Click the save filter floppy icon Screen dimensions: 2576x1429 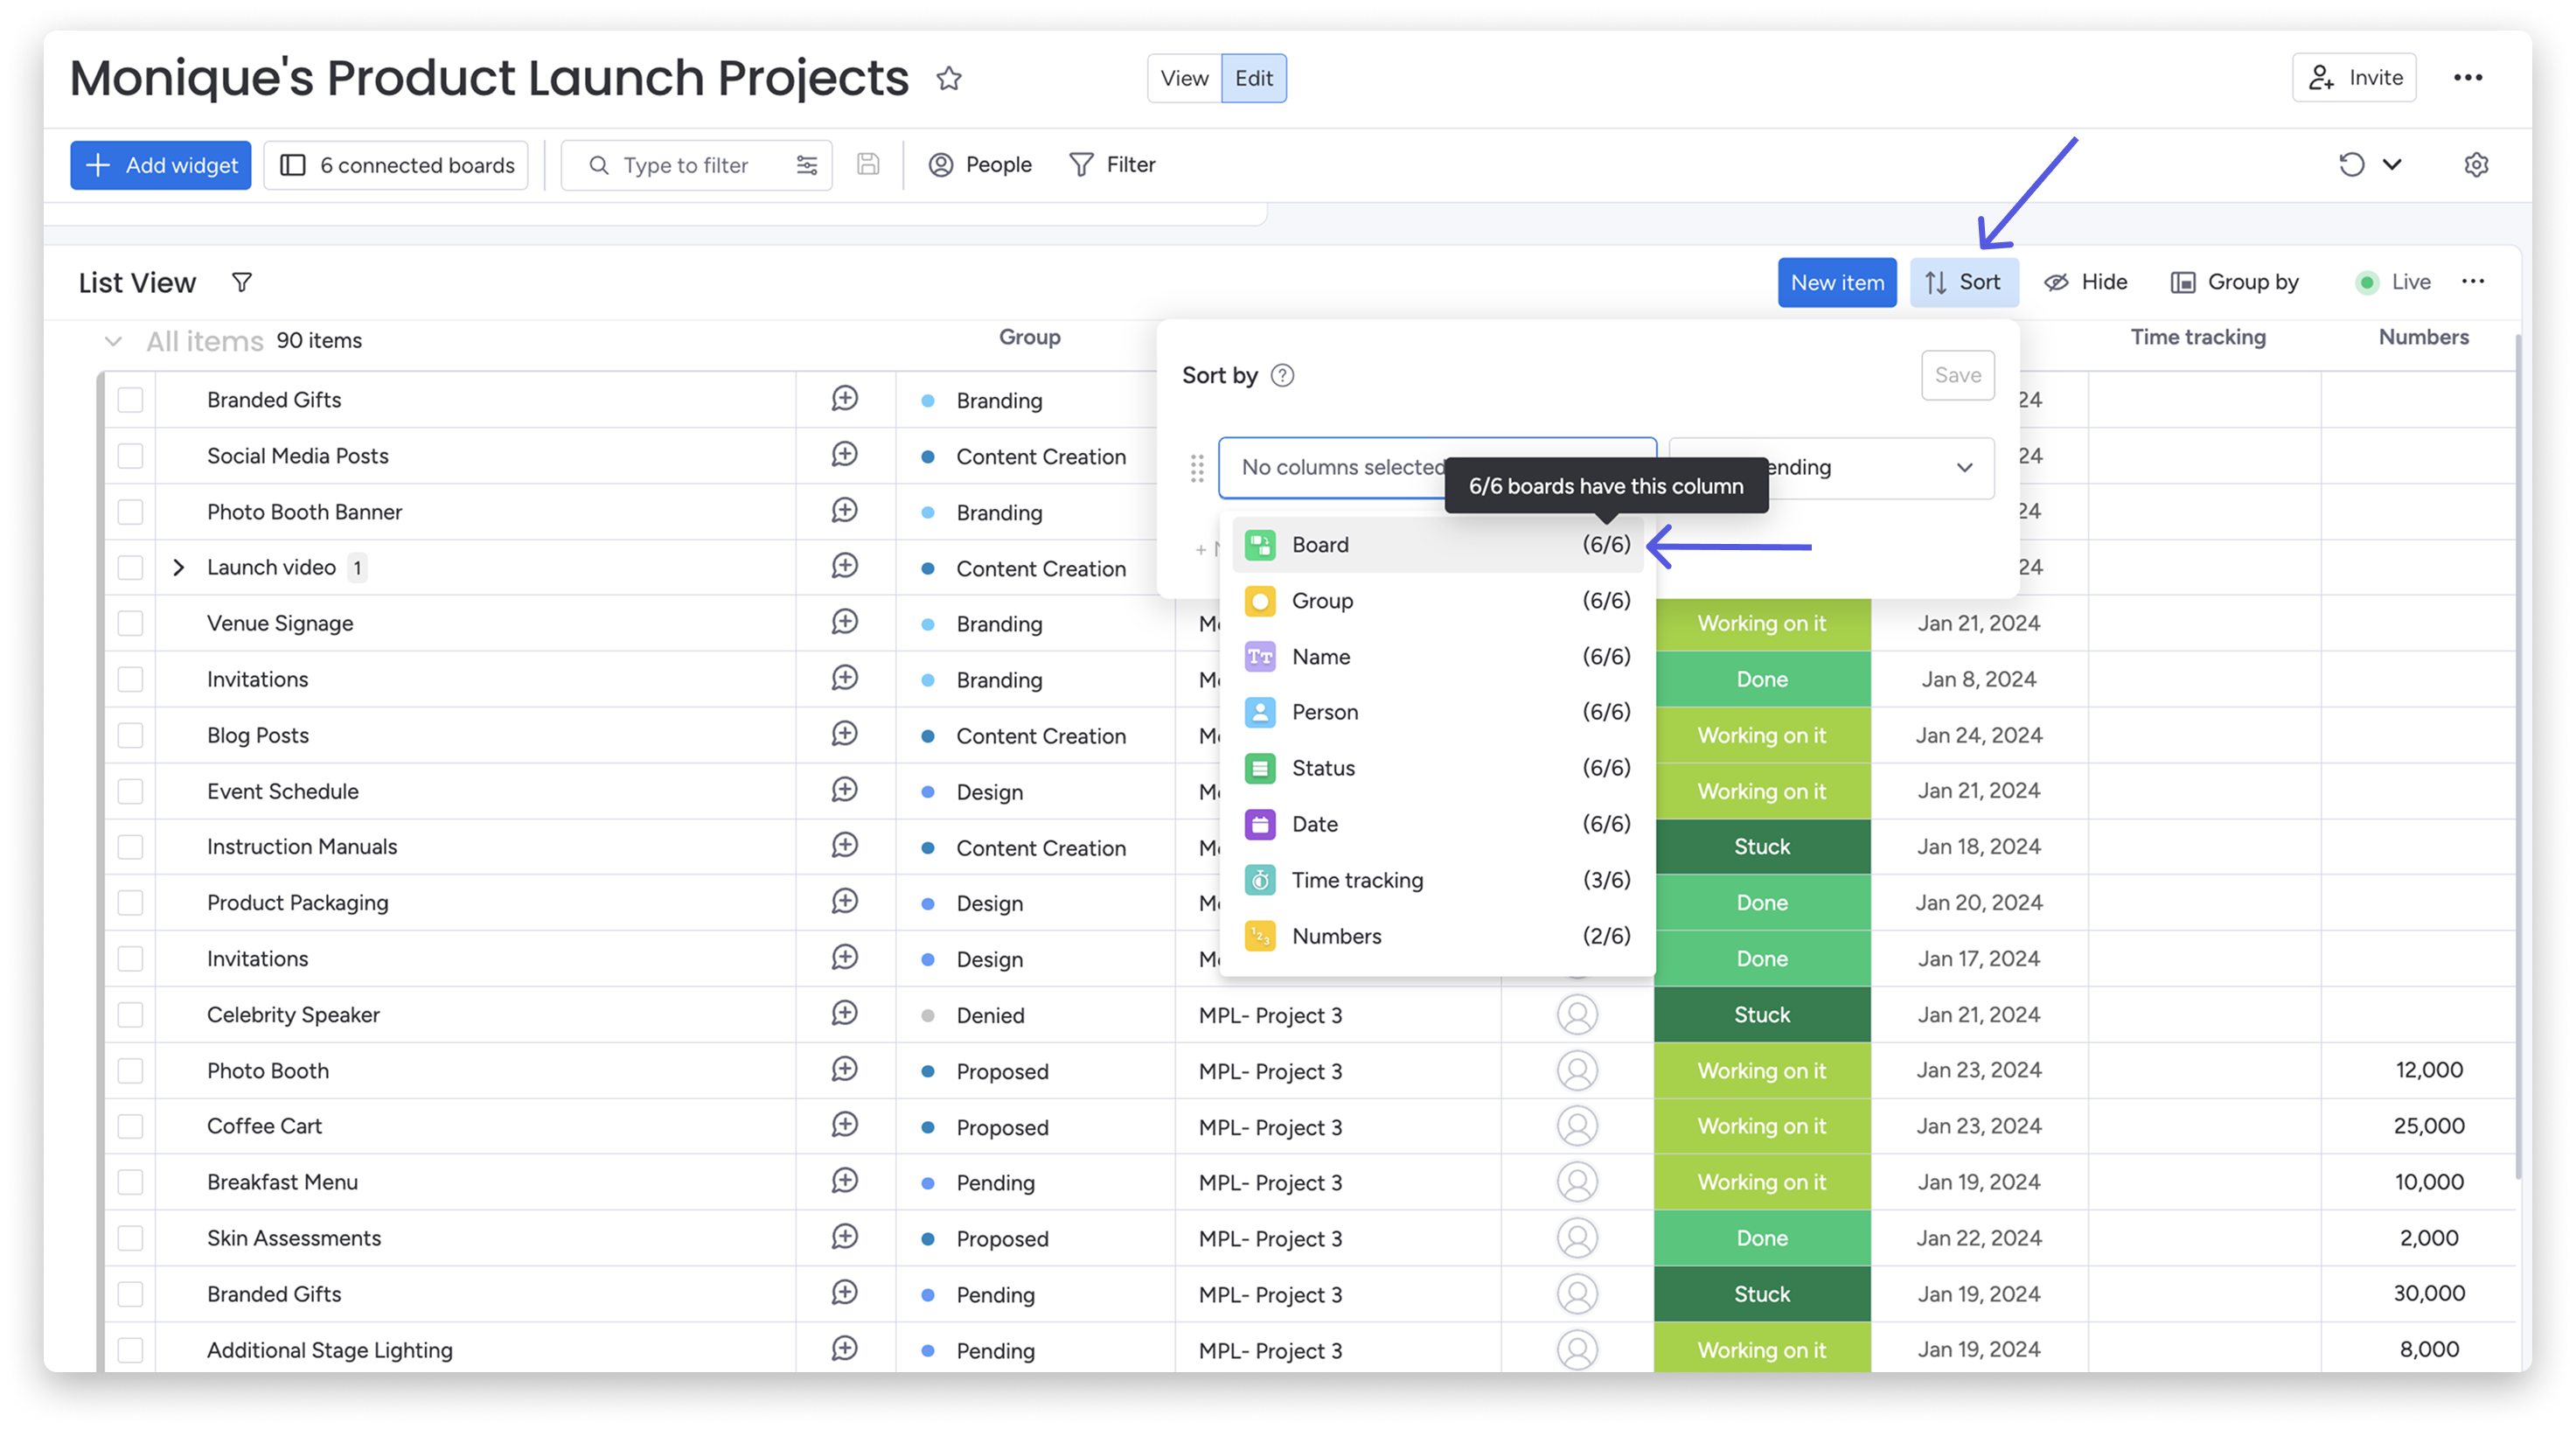pos(868,165)
